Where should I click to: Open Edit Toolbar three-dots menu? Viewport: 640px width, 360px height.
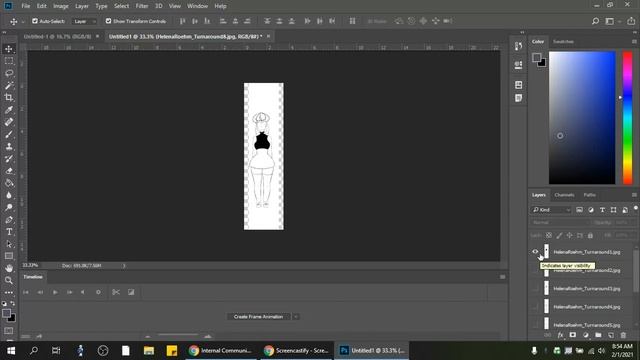(9, 292)
